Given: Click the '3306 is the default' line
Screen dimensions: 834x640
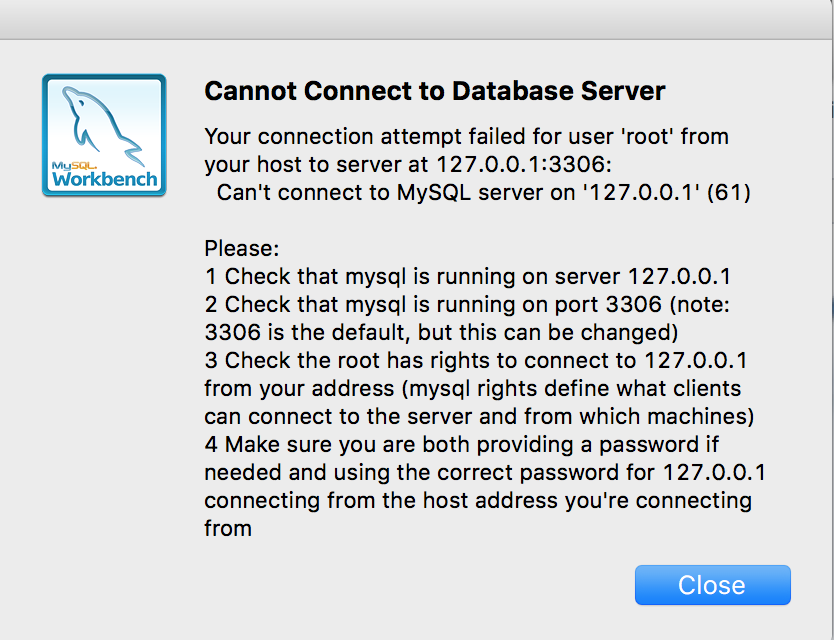Looking at the screenshot, I should tap(441, 333).
